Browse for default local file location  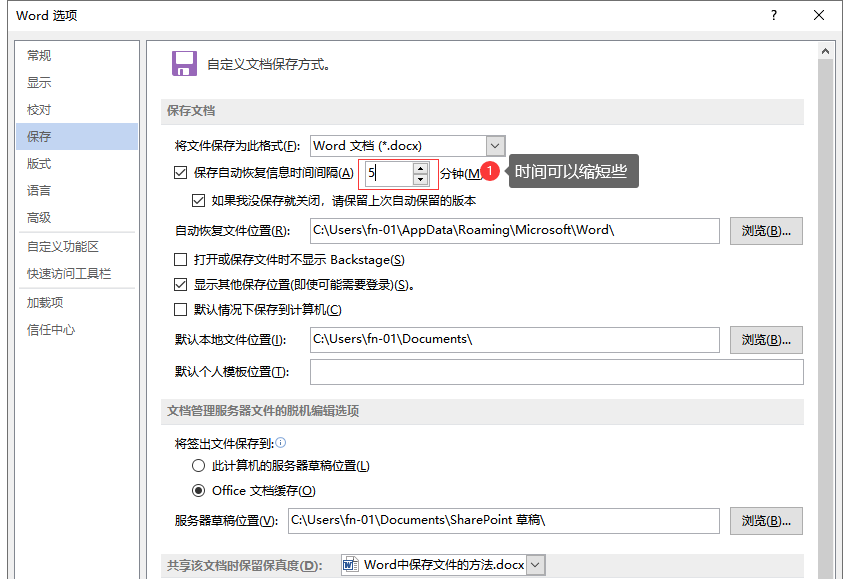pos(766,340)
